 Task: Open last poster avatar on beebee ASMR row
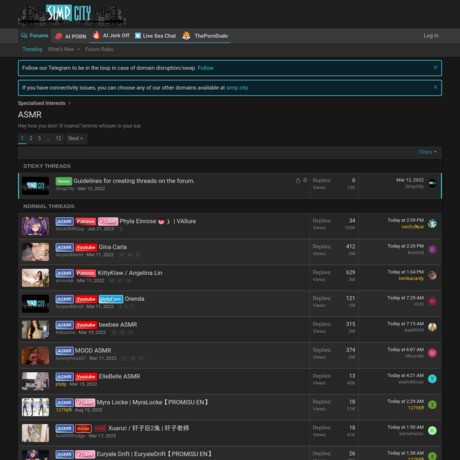point(432,327)
